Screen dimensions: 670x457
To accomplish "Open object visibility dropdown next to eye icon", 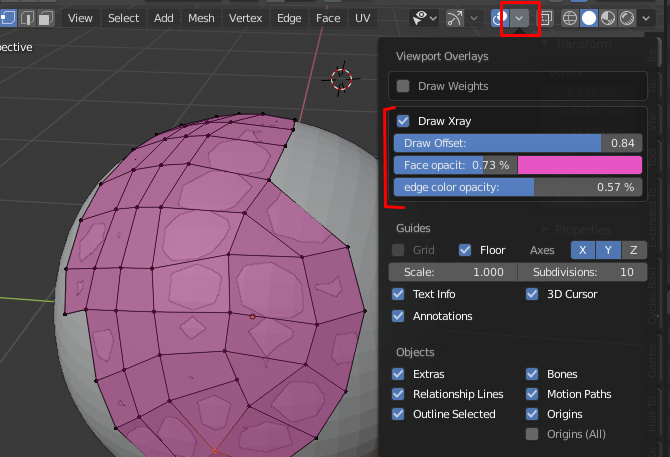I will coord(432,18).
